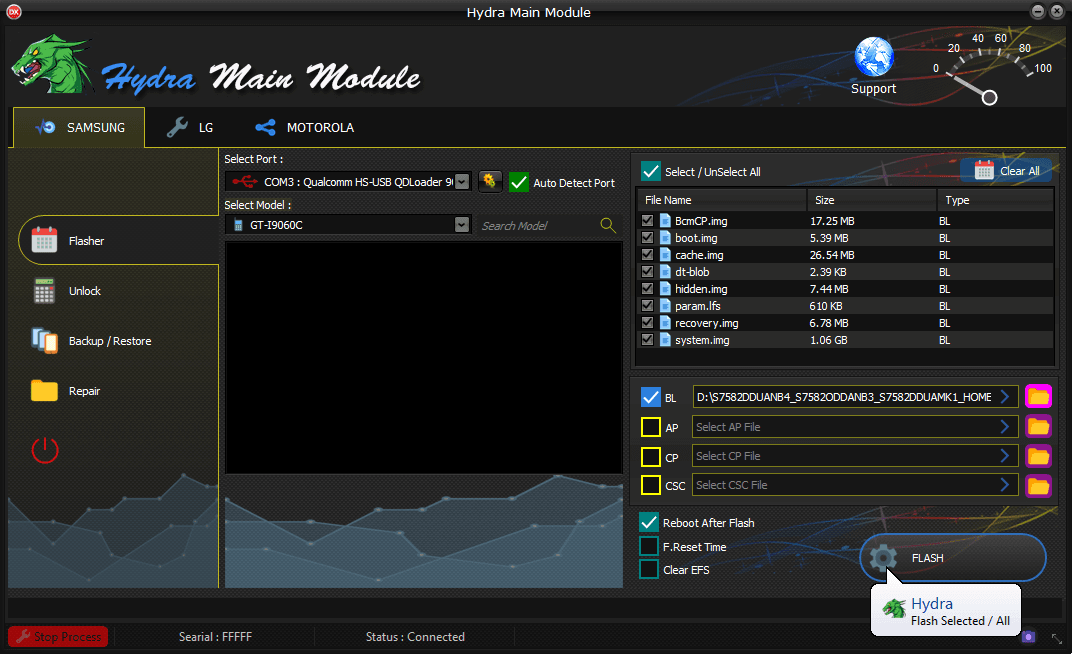1072x654 pixels.
Task: Switch to the LG tab
Action: [191, 128]
